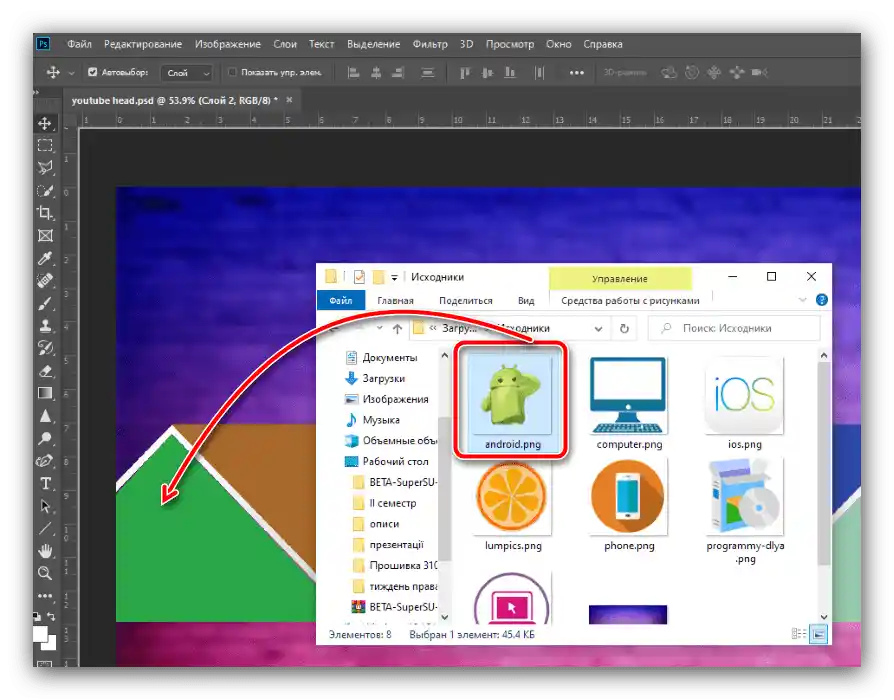This screenshot has height=700, width=894.
Task: Open the Редактирование menu
Action: [x=143, y=44]
